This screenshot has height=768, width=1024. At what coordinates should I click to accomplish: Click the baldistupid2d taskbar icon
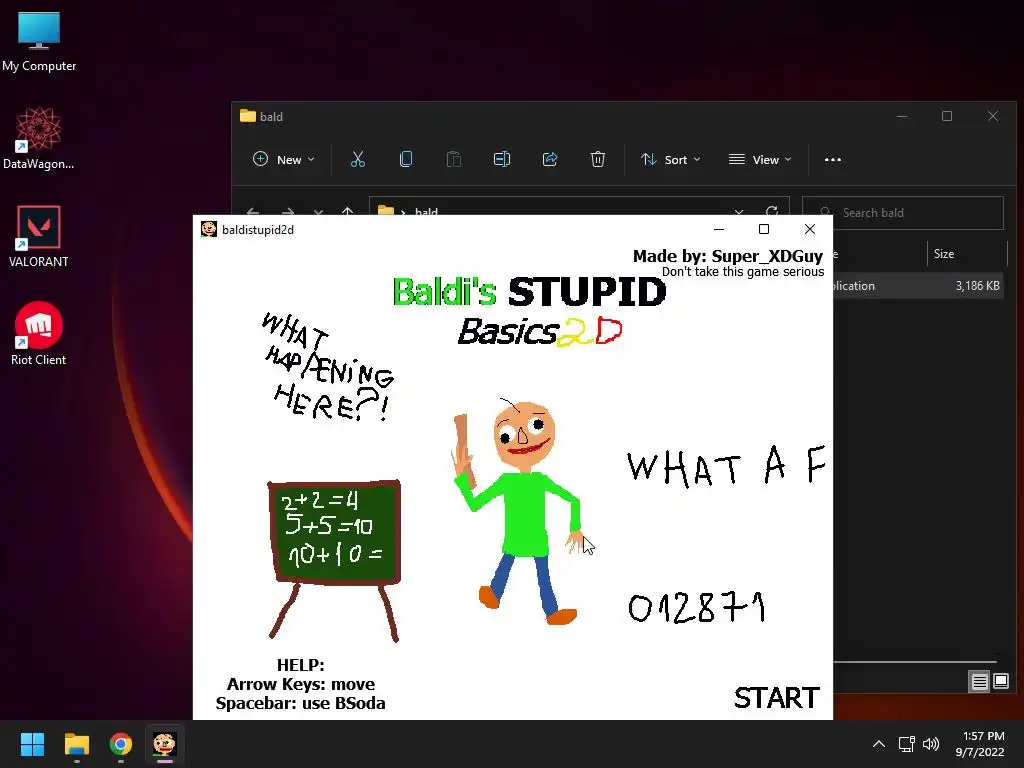pos(165,744)
